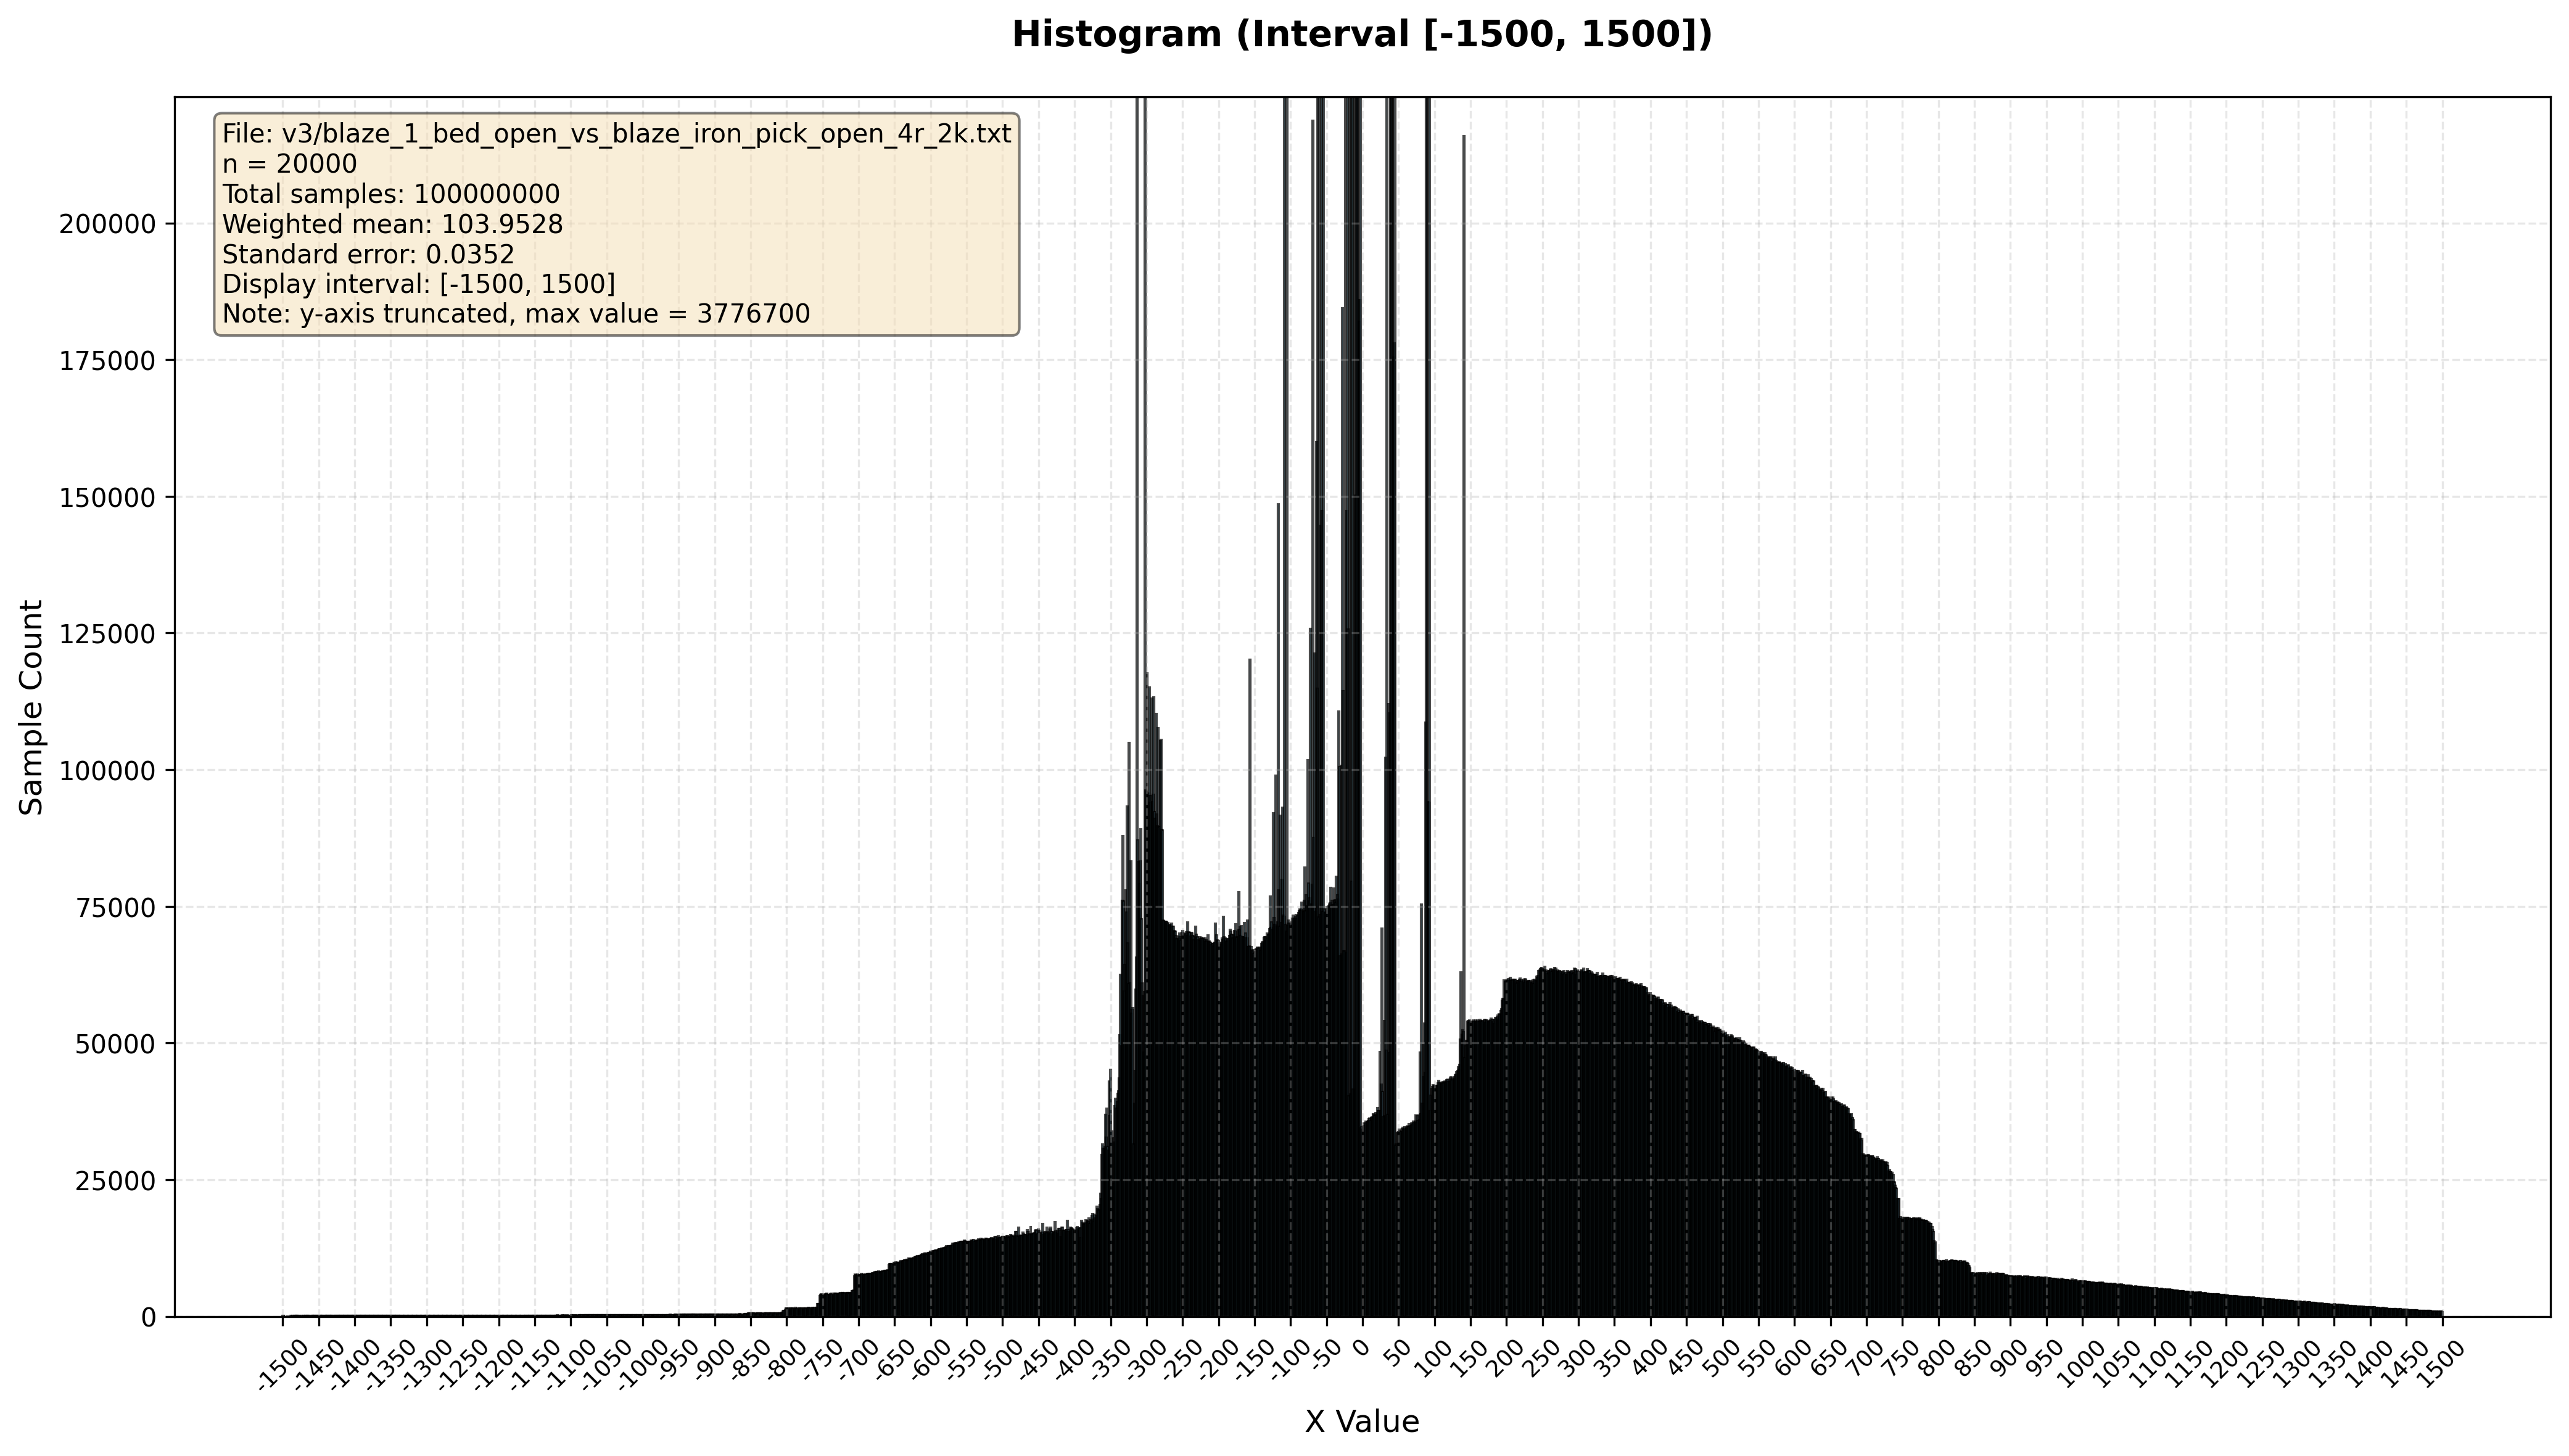
Task: Click the 175000 y-axis tick label
Action: (x=108, y=361)
